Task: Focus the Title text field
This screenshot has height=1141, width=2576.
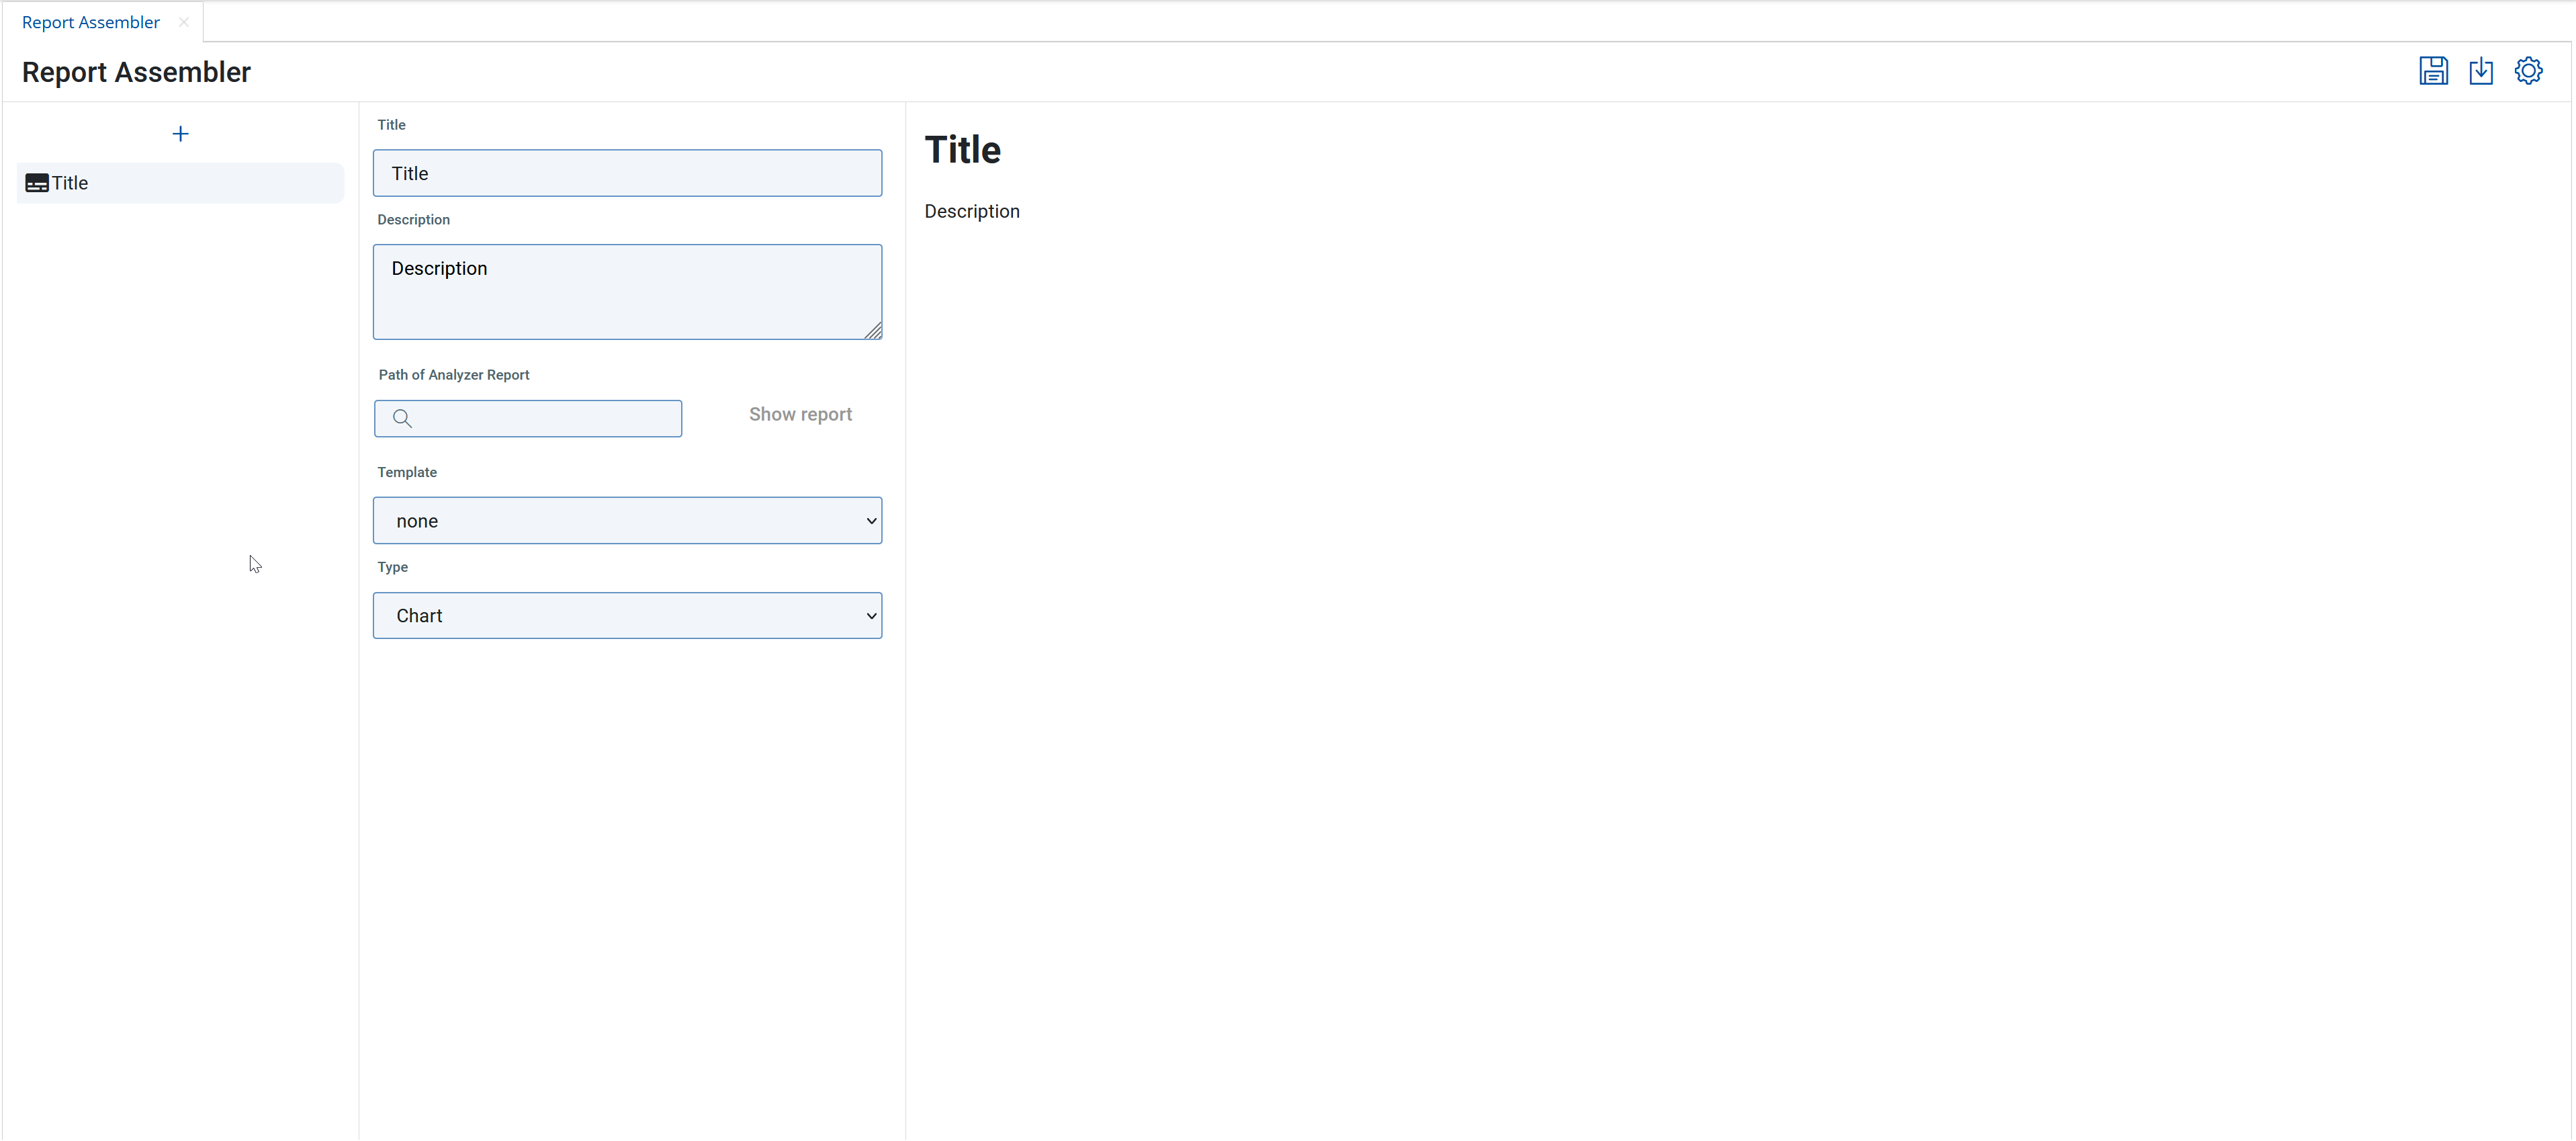Action: pos(627,173)
